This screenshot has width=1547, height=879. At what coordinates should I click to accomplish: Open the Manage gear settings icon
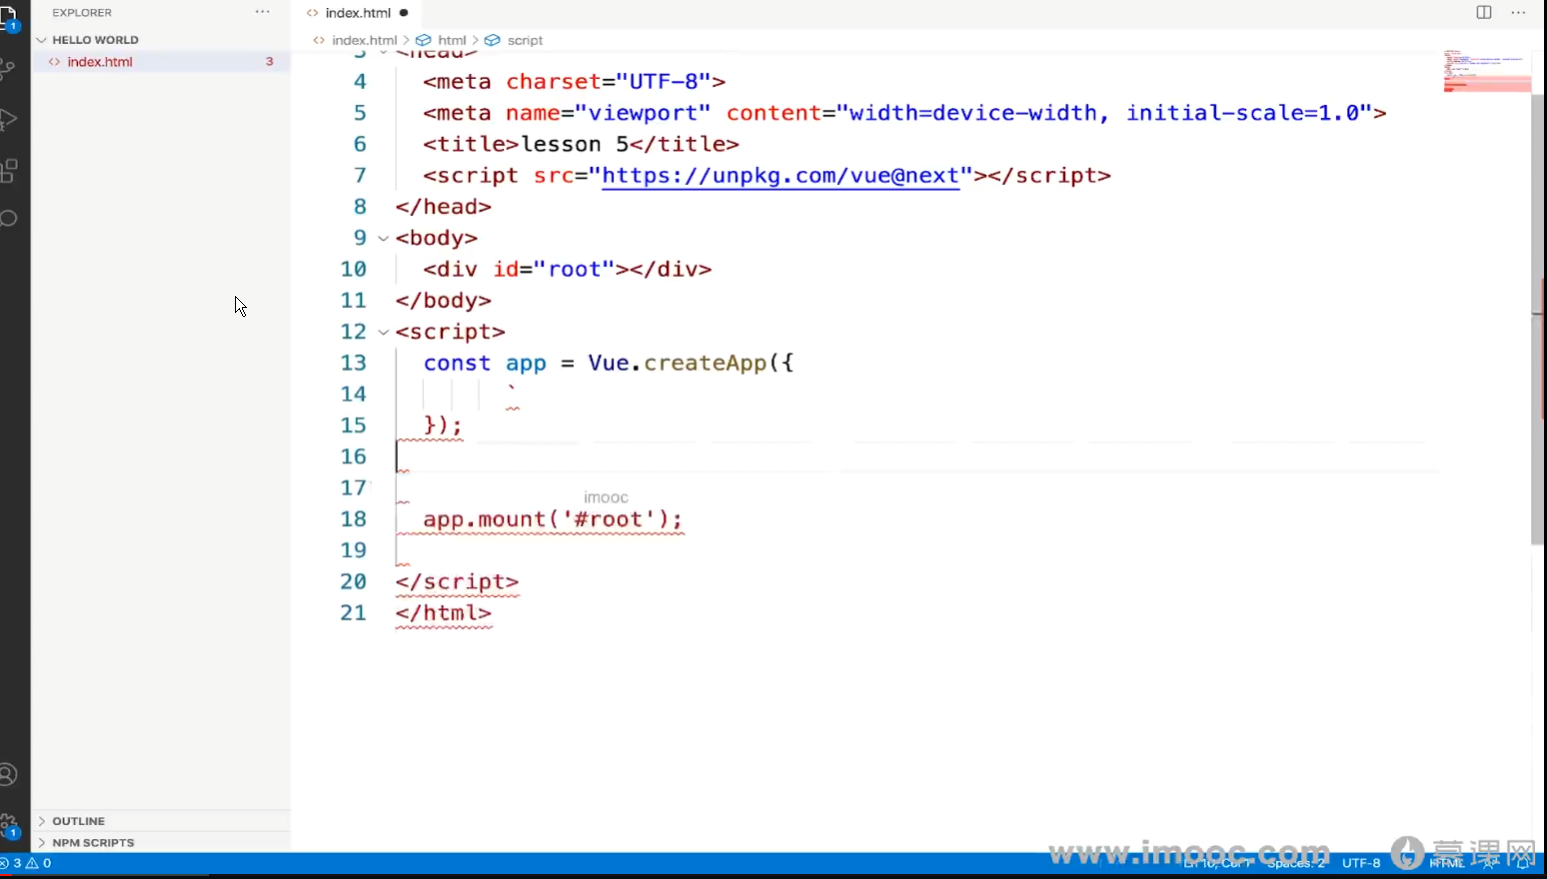(8, 825)
